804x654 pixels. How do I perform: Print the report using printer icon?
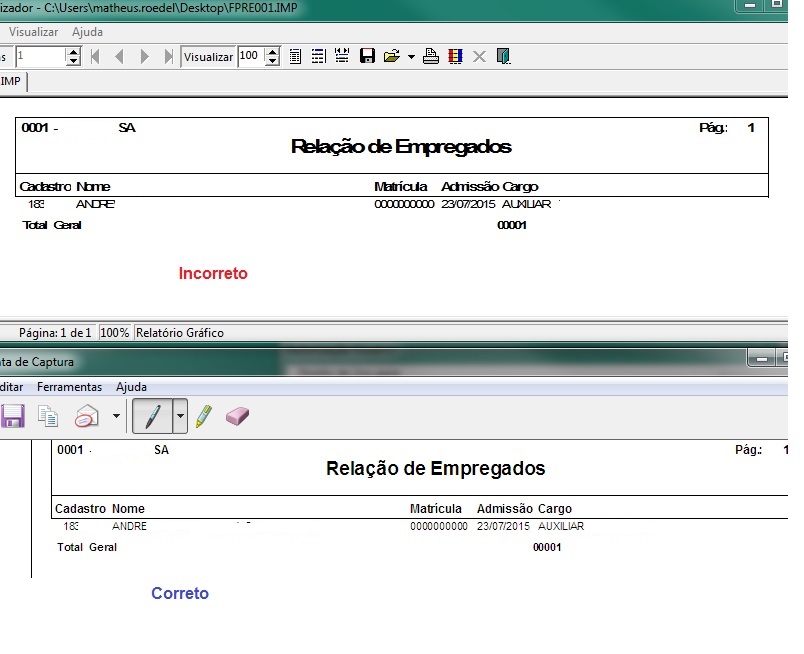pyautogui.click(x=431, y=56)
